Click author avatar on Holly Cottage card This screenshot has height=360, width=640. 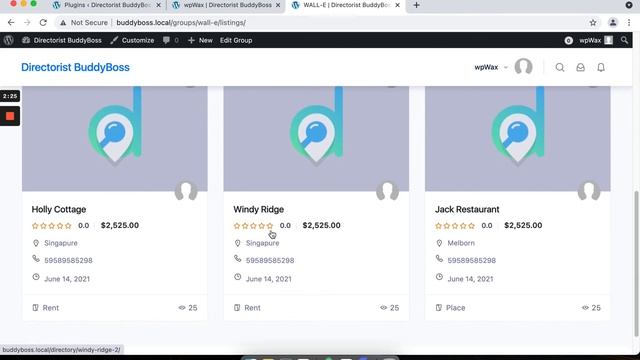pyautogui.click(x=186, y=191)
